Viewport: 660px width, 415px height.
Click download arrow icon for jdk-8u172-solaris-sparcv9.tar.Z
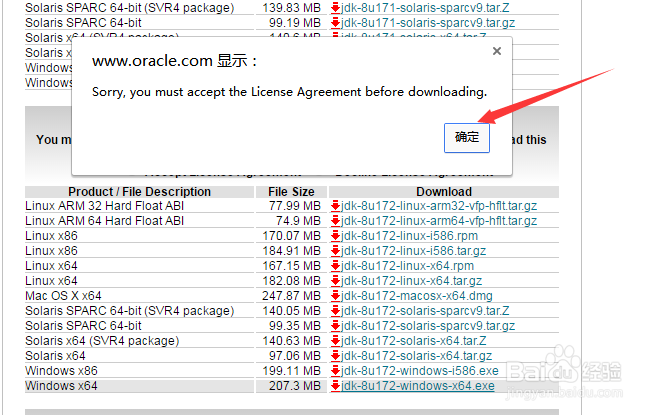[335, 311]
